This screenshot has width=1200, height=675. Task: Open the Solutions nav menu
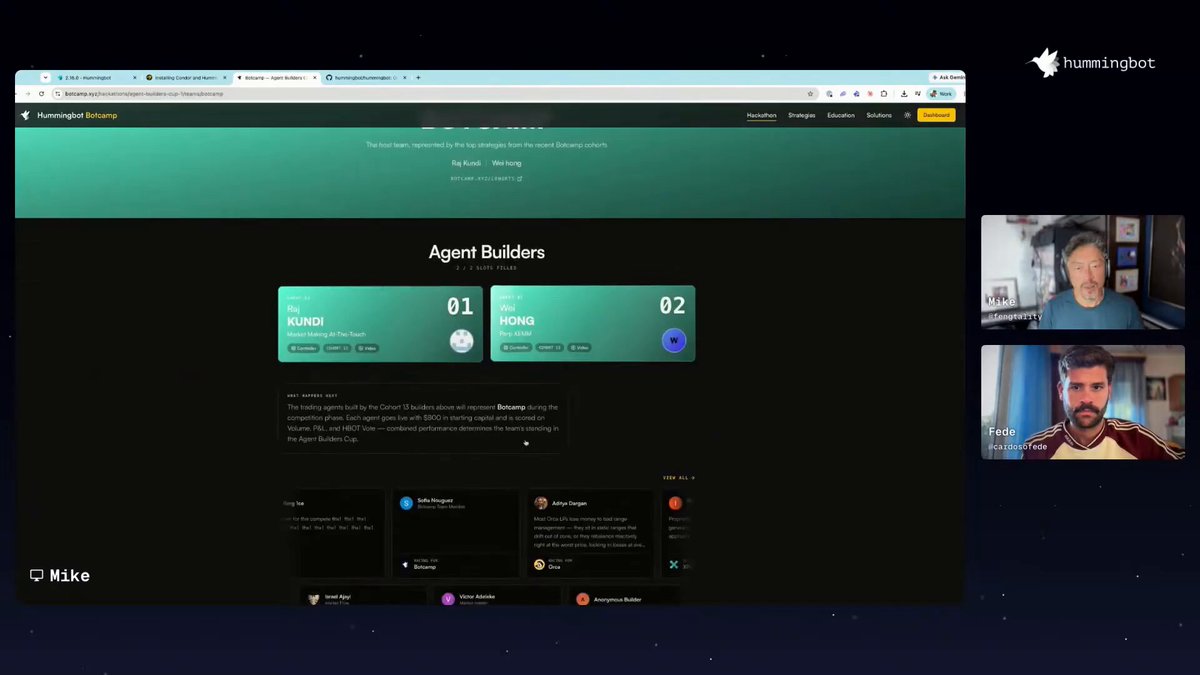(879, 115)
